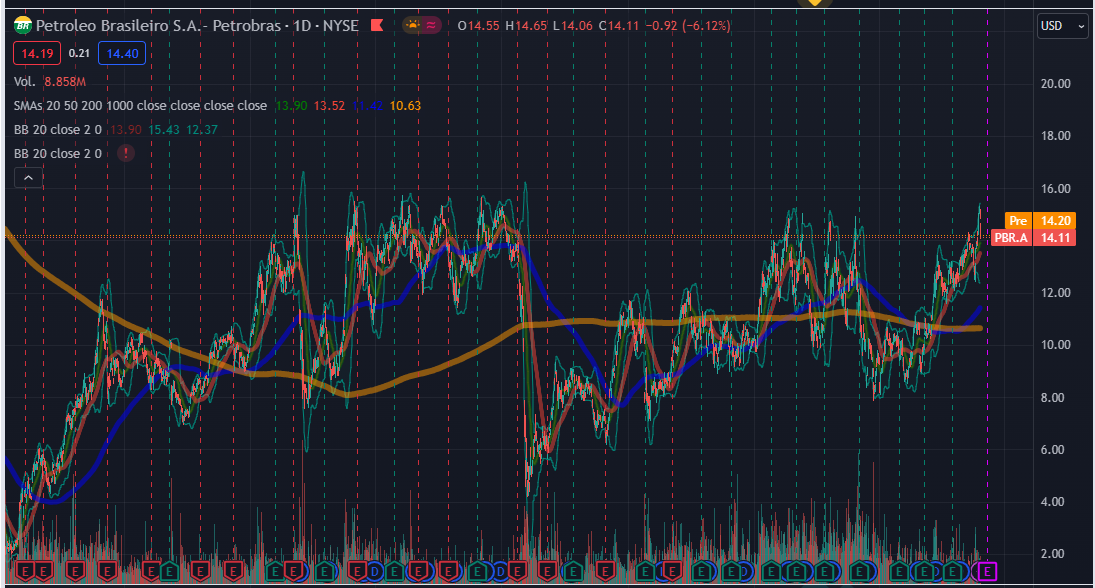Click the 20.00 price axis label

coord(1055,84)
